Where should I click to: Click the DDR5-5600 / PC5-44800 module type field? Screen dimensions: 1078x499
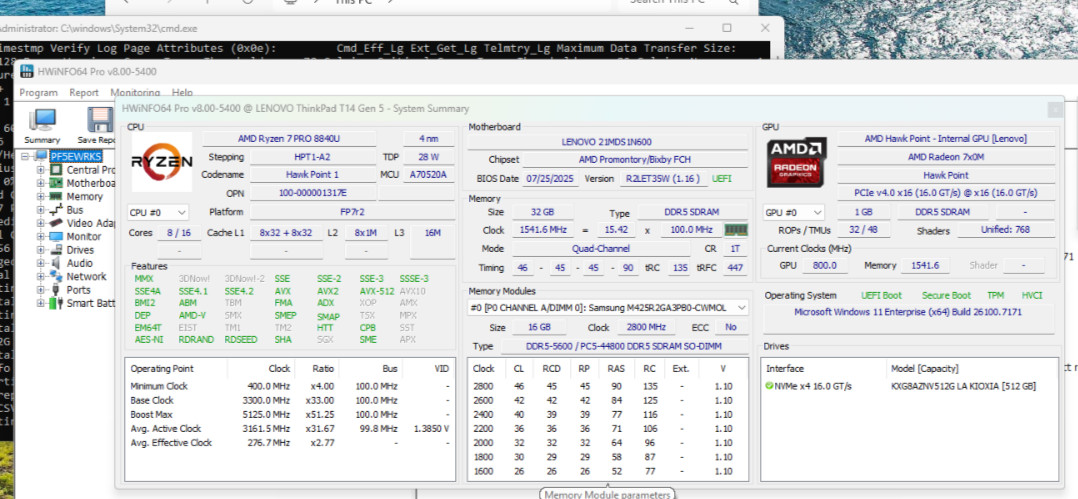tap(624, 346)
